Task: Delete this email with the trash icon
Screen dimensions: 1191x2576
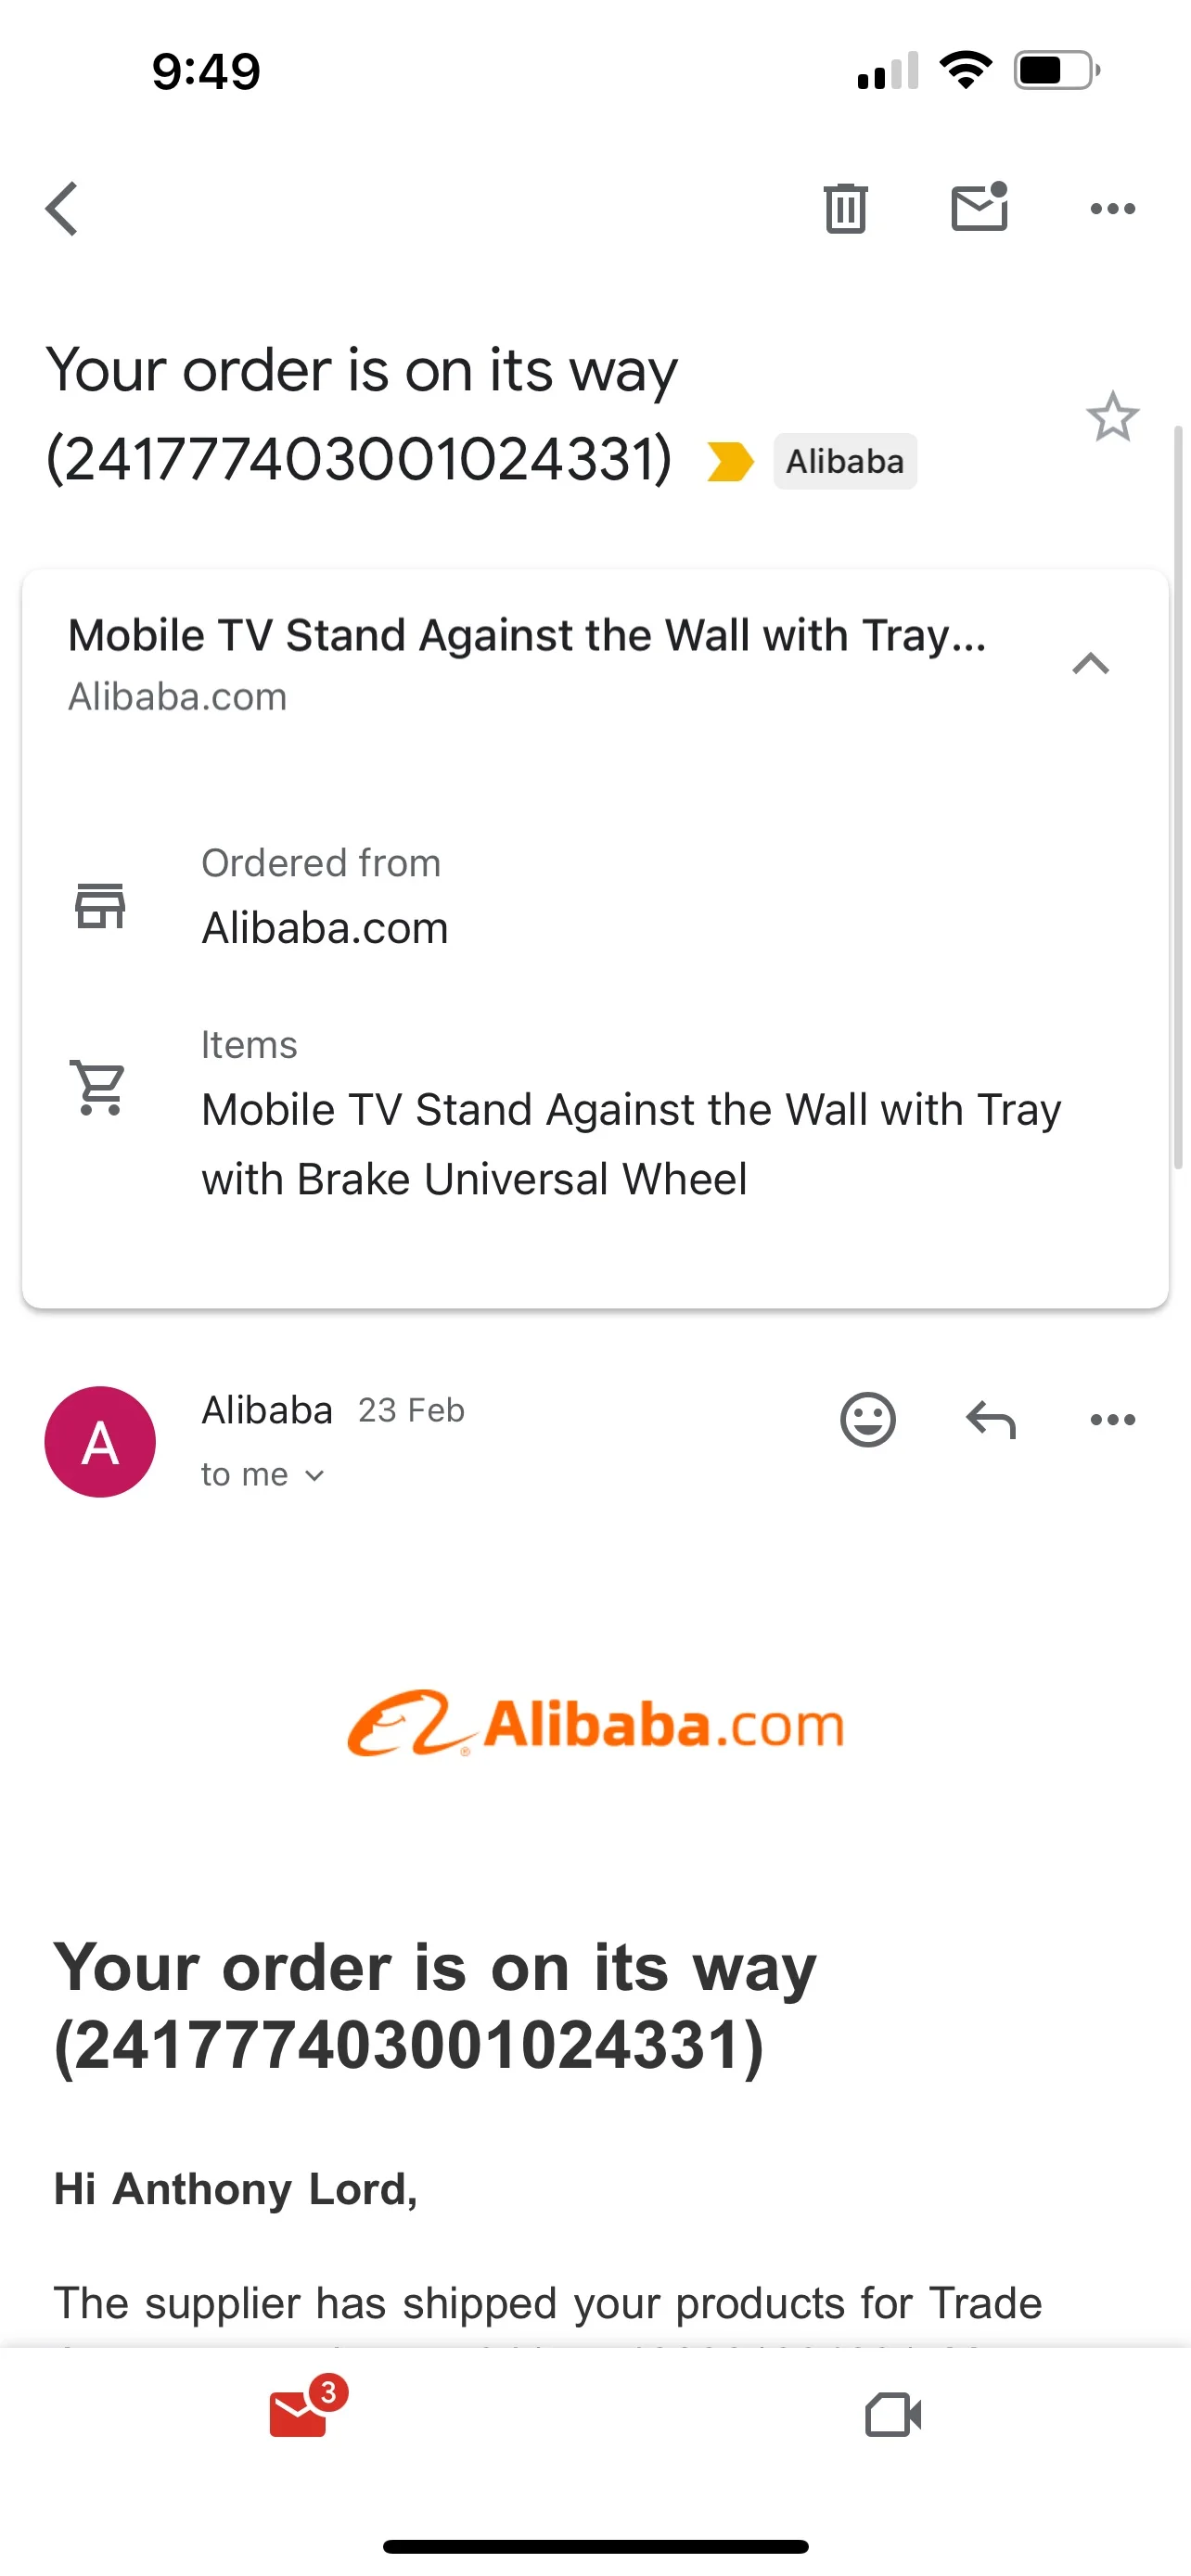Action: point(845,209)
